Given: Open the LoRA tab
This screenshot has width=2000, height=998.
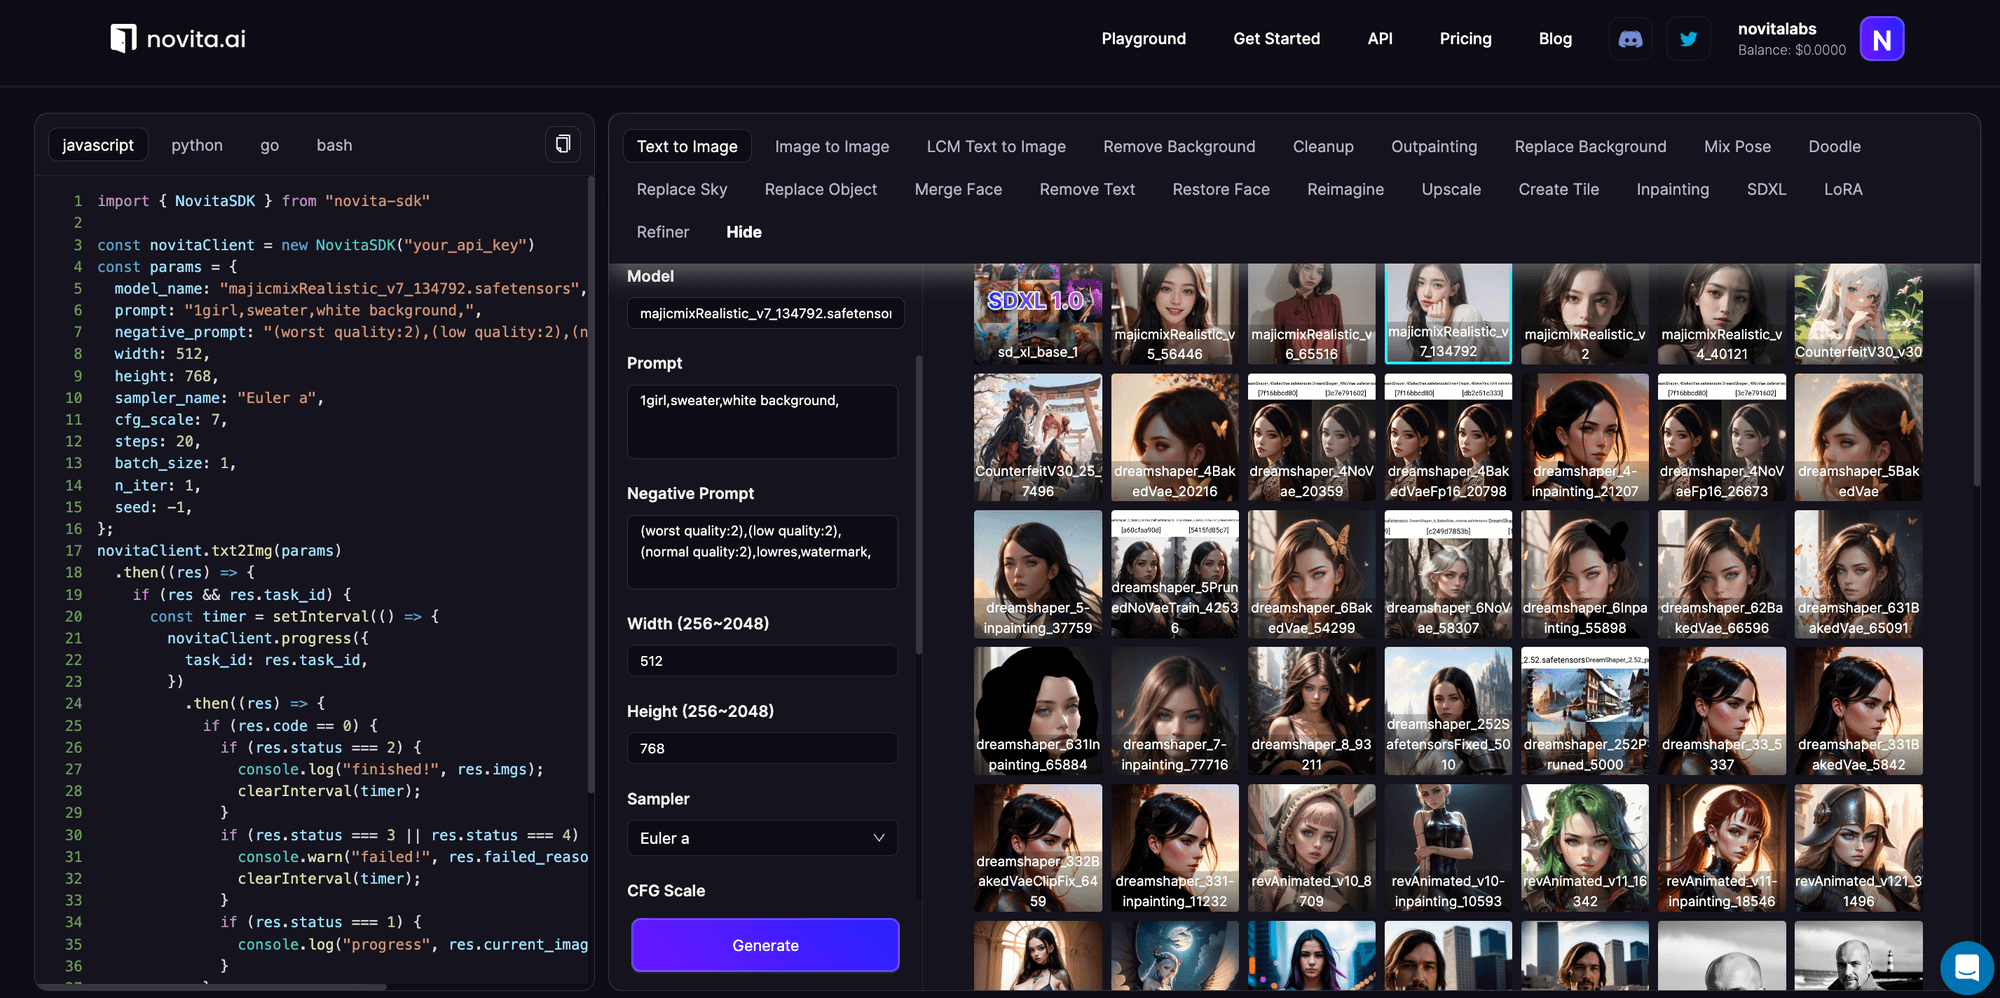Looking at the screenshot, I should 1843,190.
